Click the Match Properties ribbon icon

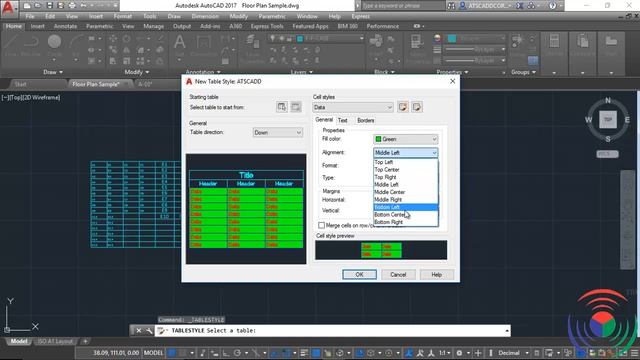[417, 42]
